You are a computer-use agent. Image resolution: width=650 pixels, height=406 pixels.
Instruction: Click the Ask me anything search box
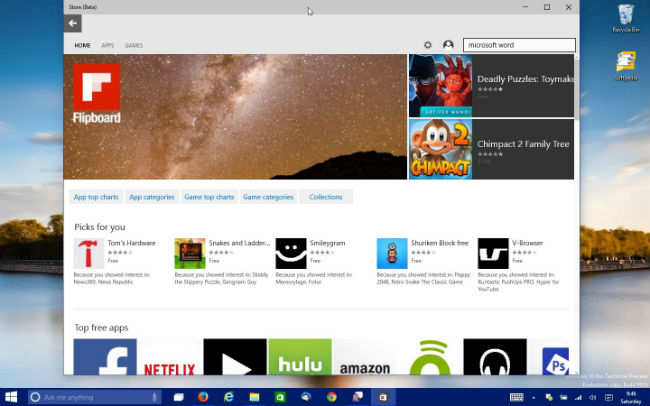pos(95,397)
